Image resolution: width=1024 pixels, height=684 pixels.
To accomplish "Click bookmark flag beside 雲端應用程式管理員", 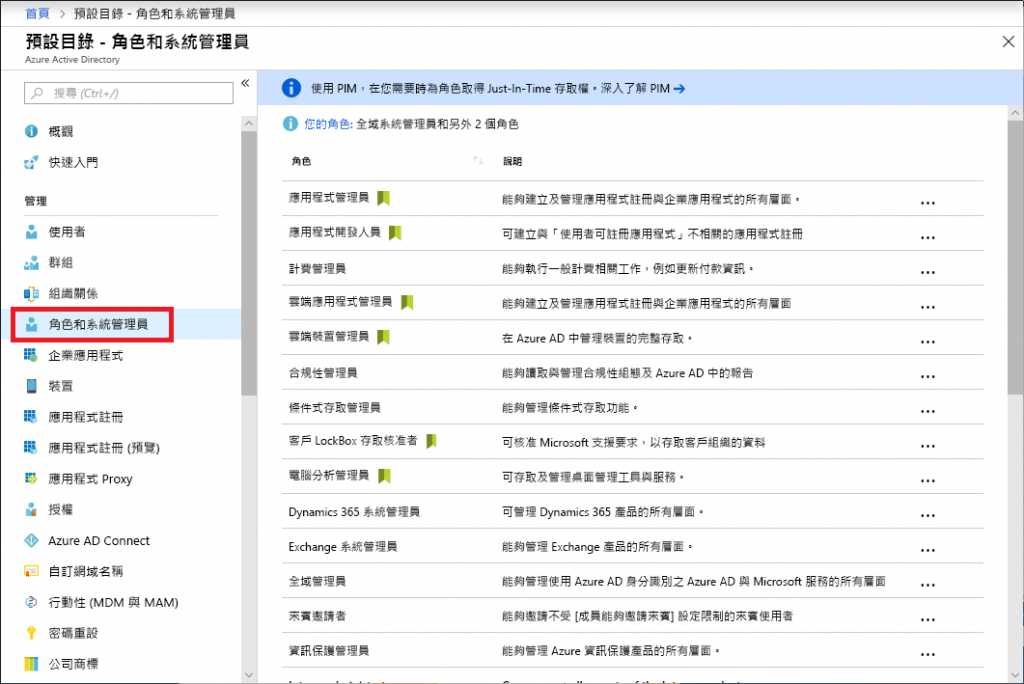I will (x=407, y=302).
